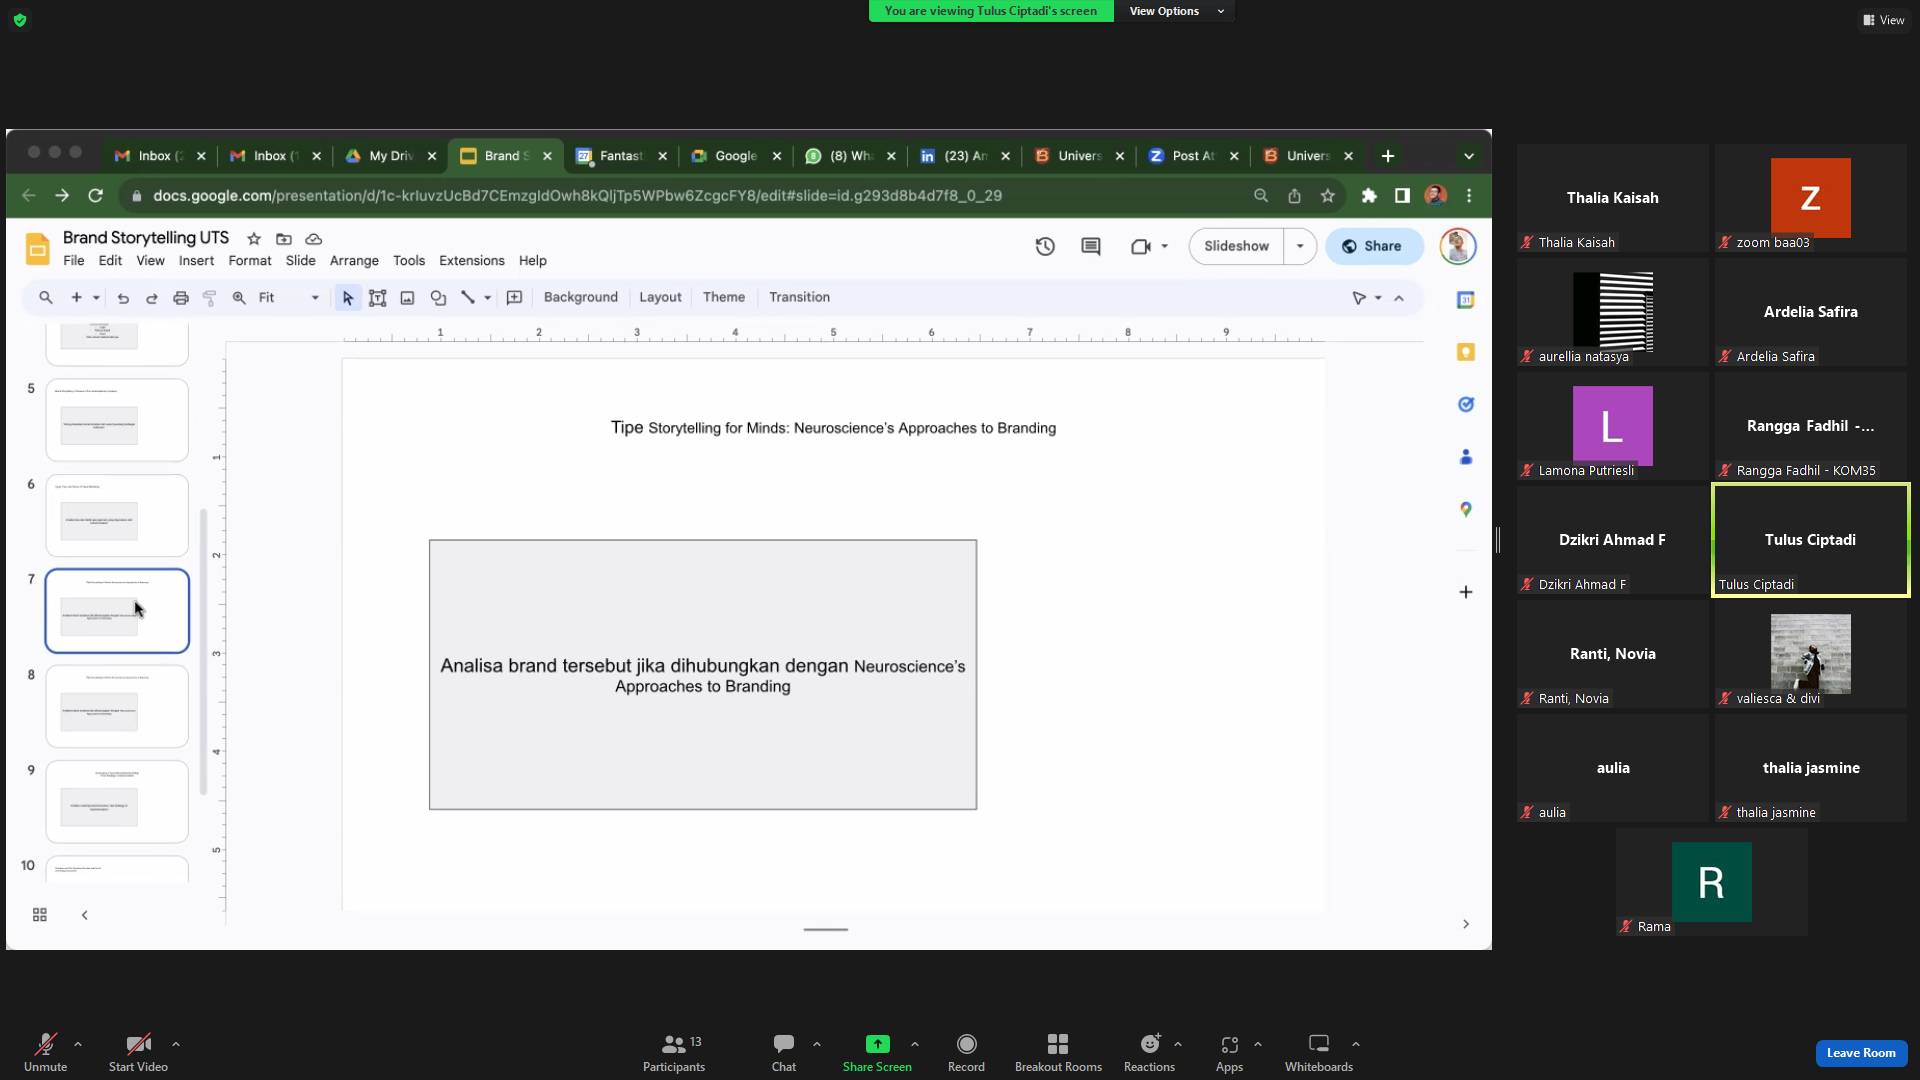Open Contacts side panel icon
Screen dimensions: 1920x1080
point(1466,457)
